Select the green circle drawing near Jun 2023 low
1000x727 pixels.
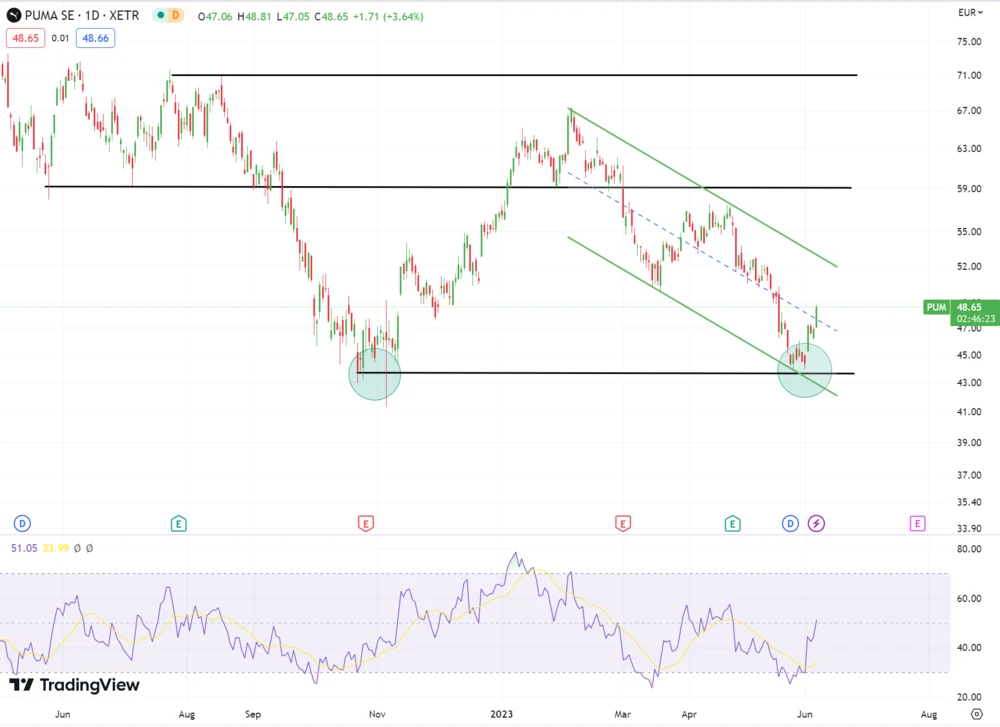pyautogui.click(x=805, y=370)
